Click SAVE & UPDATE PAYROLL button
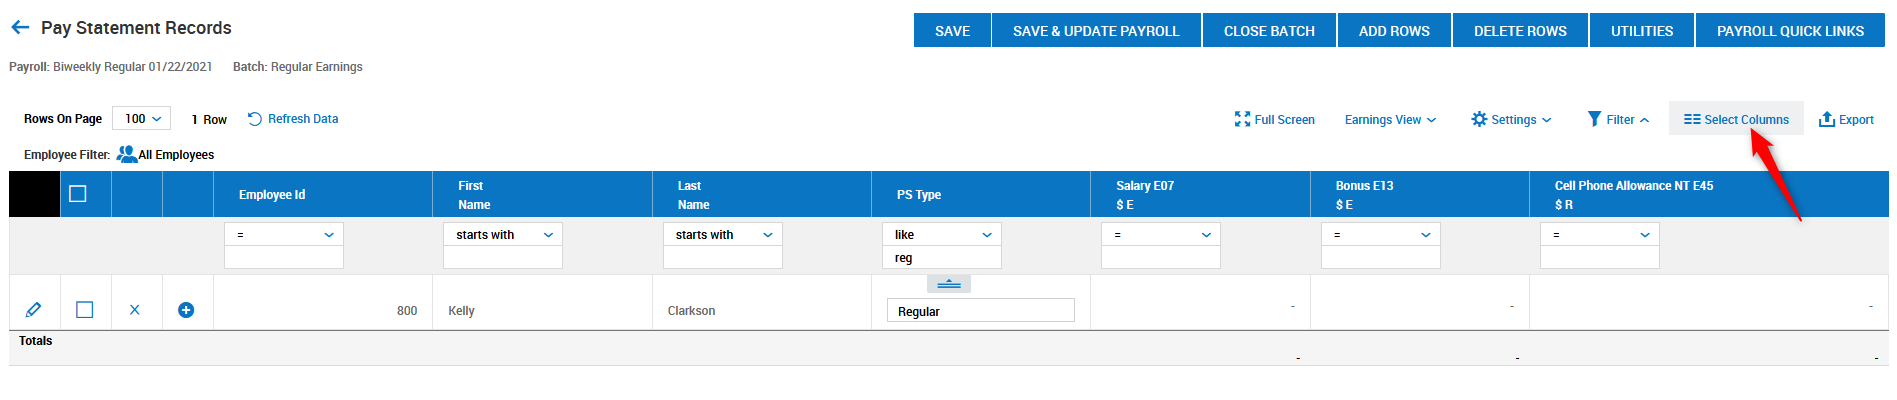This screenshot has height=400, width=1897. point(1096,30)
